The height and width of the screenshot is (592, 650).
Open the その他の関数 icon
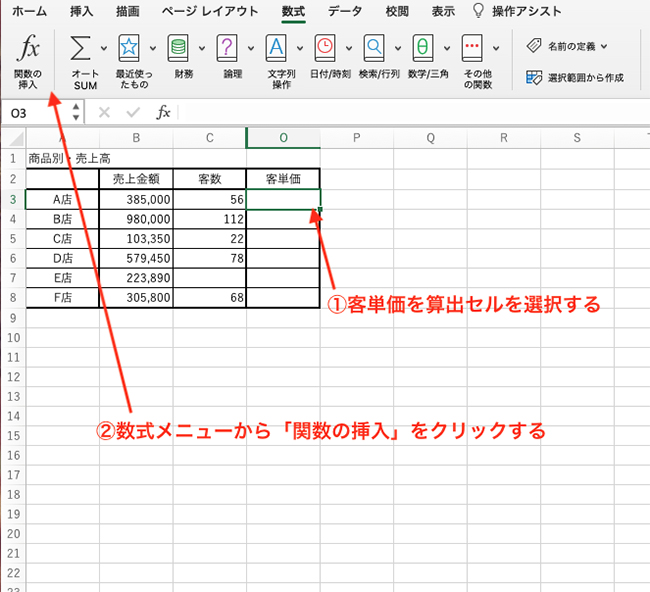click(472, 48)
